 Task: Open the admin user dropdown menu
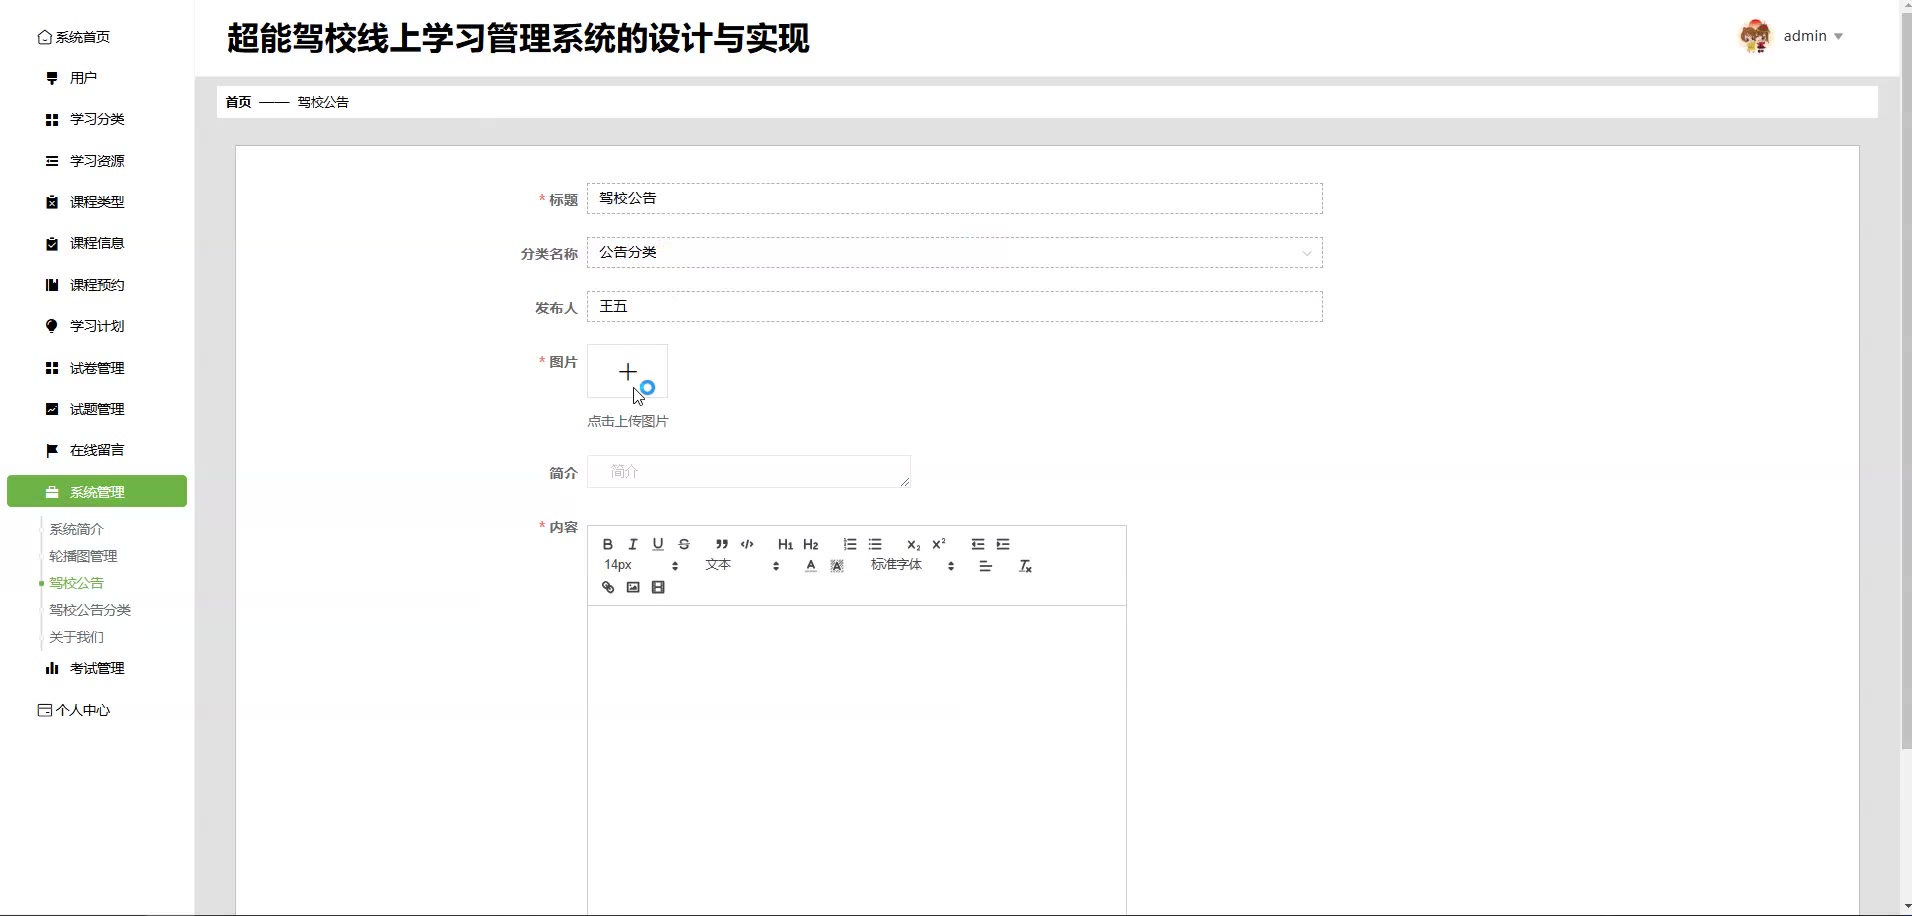tap(1813, 36)
